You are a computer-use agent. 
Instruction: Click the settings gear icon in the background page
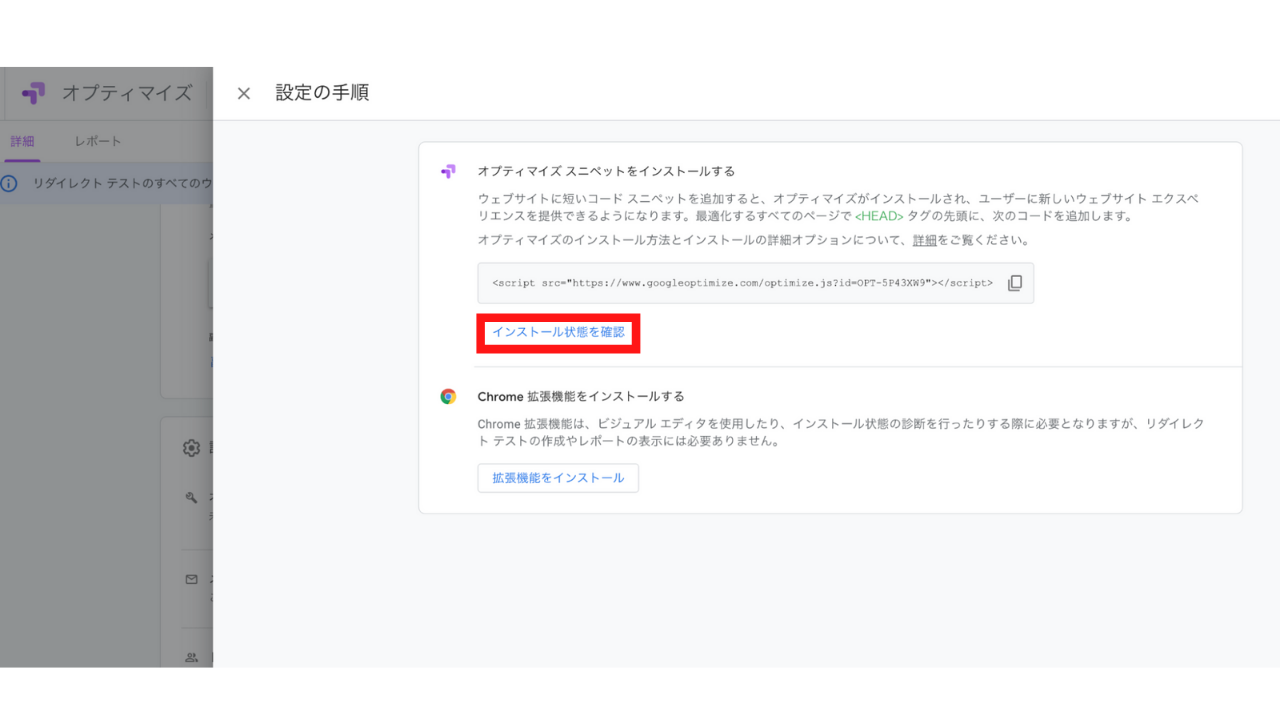[x=191, y=448]
